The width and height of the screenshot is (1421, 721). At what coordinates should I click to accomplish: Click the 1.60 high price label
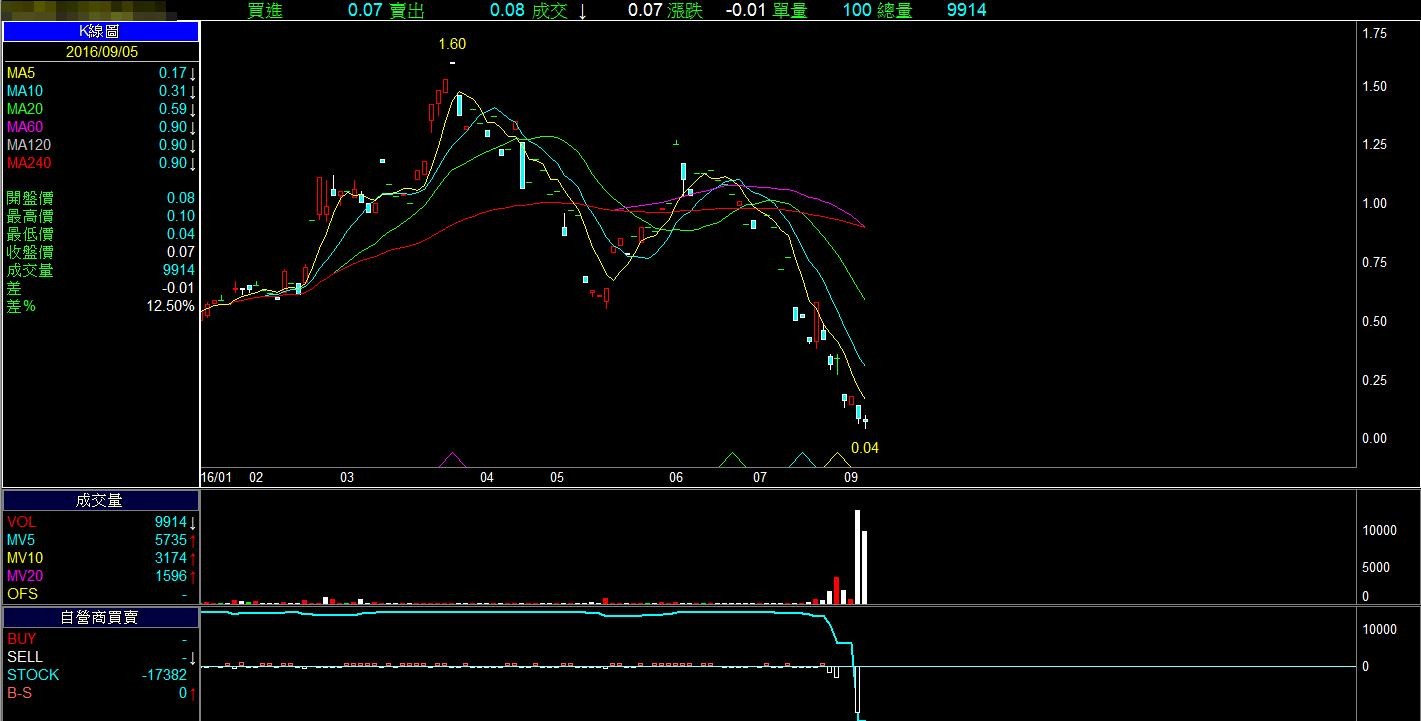[x=452, y=44]
